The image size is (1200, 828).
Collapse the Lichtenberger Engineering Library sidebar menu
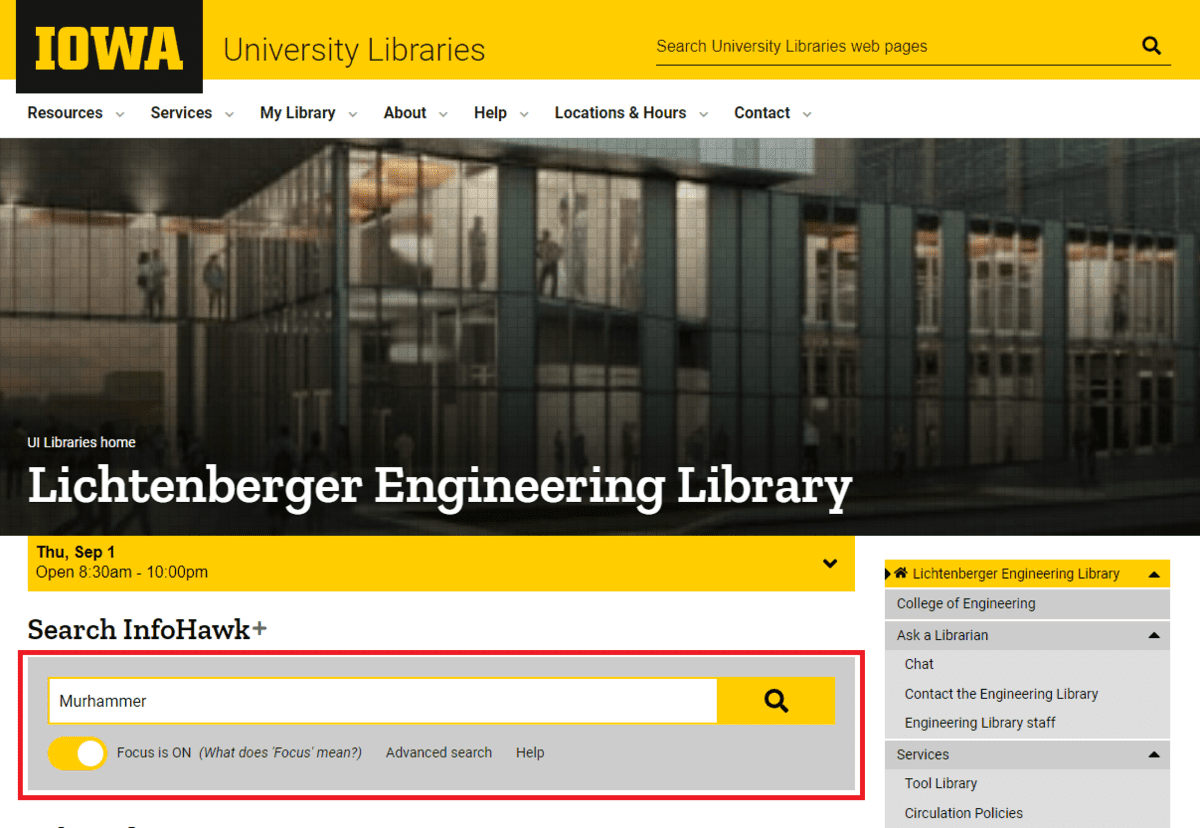[x=1154, y=574]
